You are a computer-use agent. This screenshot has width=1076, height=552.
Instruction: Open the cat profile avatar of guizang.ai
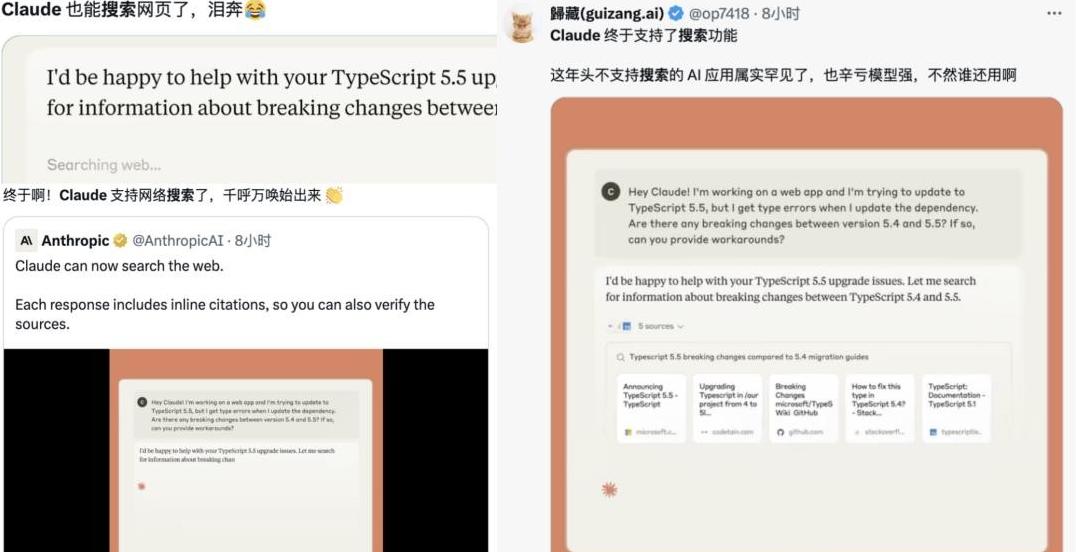pyautogui.click(x=521, y=25)
